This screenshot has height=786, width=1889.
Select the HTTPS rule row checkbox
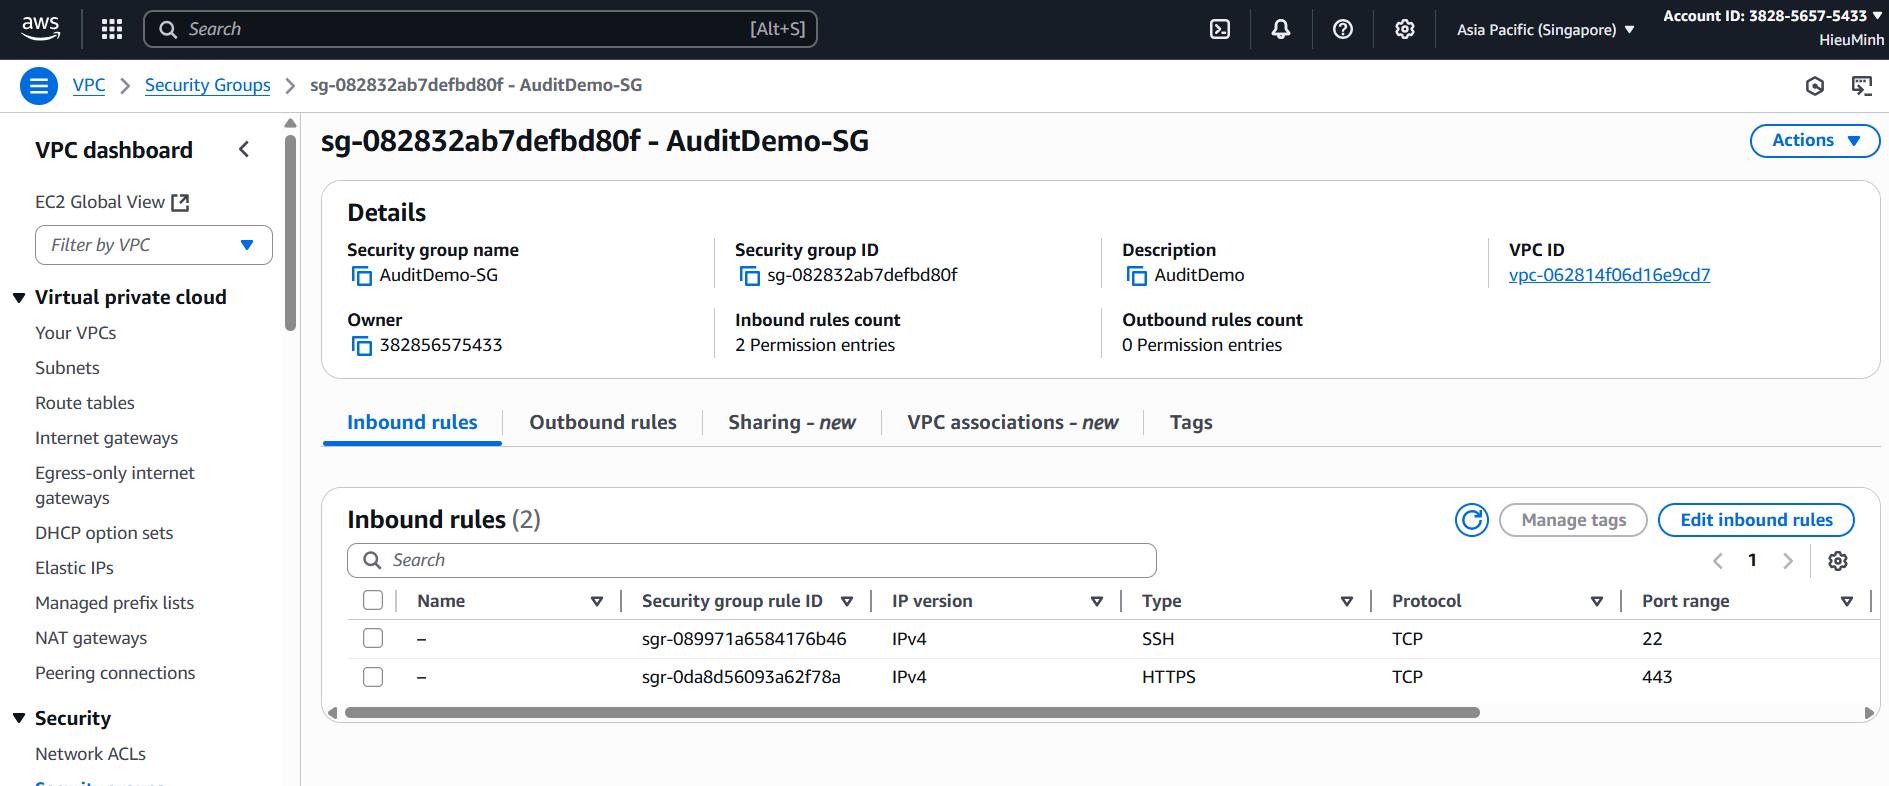[373, 677]
